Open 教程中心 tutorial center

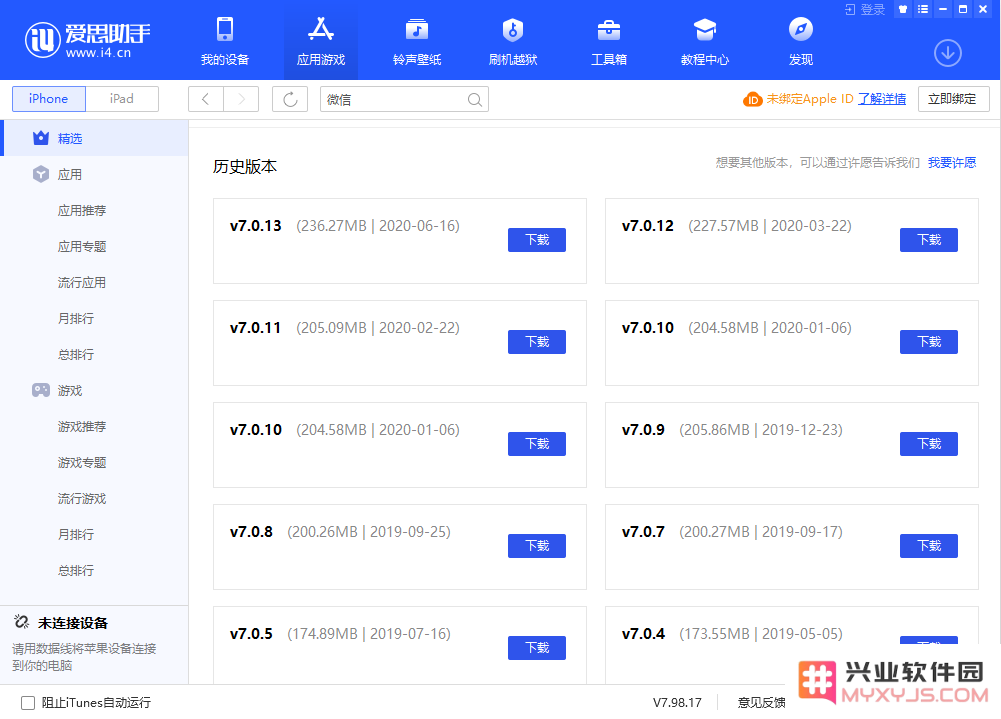tap(705, 41)
